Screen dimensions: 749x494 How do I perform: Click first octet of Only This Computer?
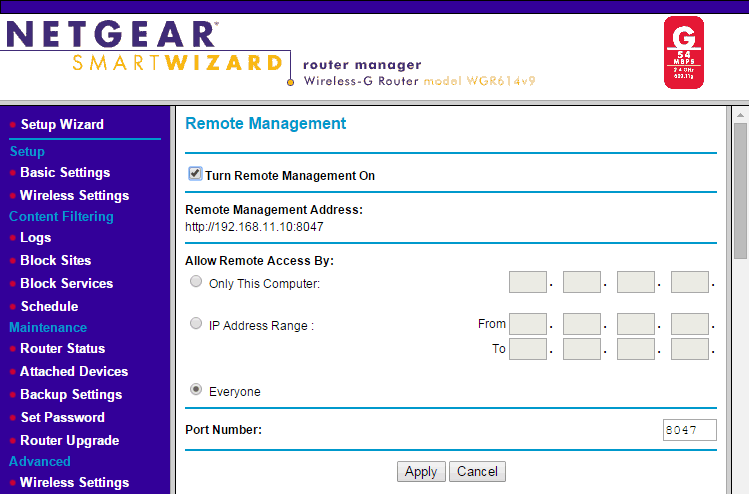(527, 282)
